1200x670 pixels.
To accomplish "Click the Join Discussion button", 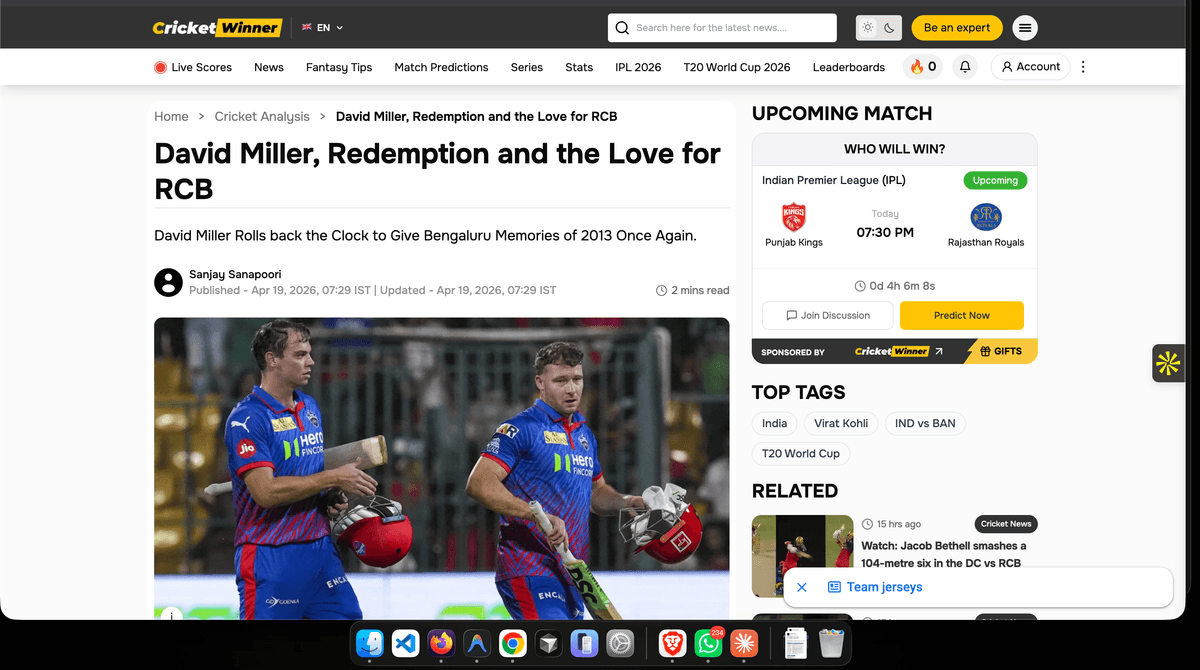I will [828, 315].
